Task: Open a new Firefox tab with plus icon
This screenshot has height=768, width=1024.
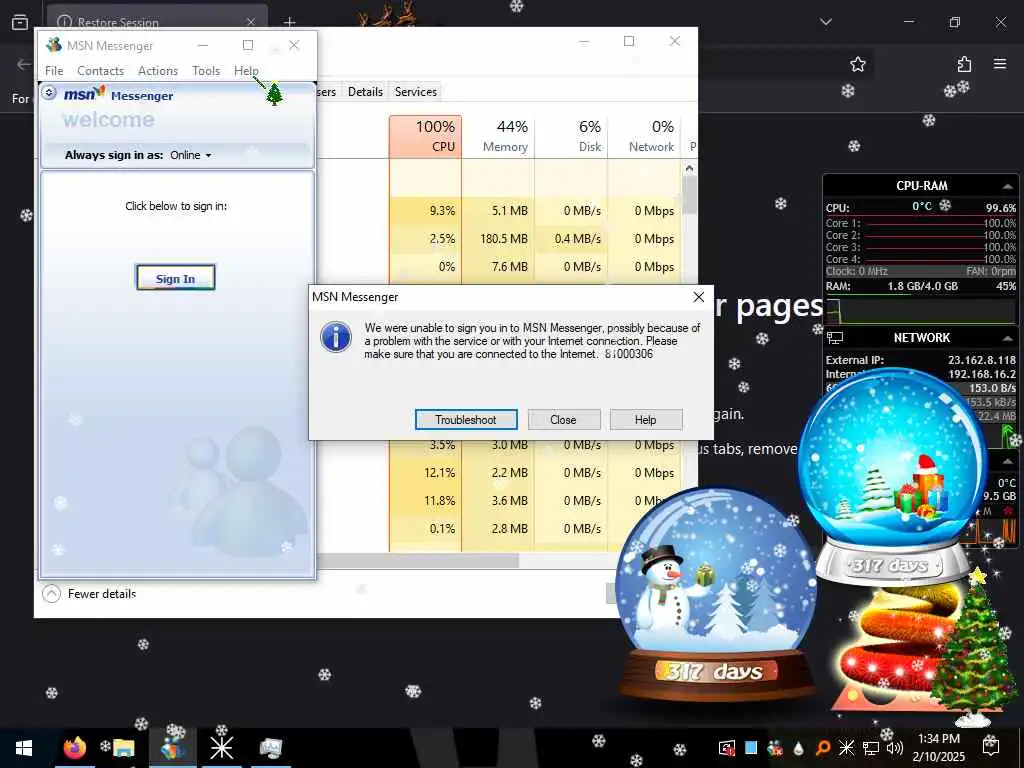Action: [289, 22]
